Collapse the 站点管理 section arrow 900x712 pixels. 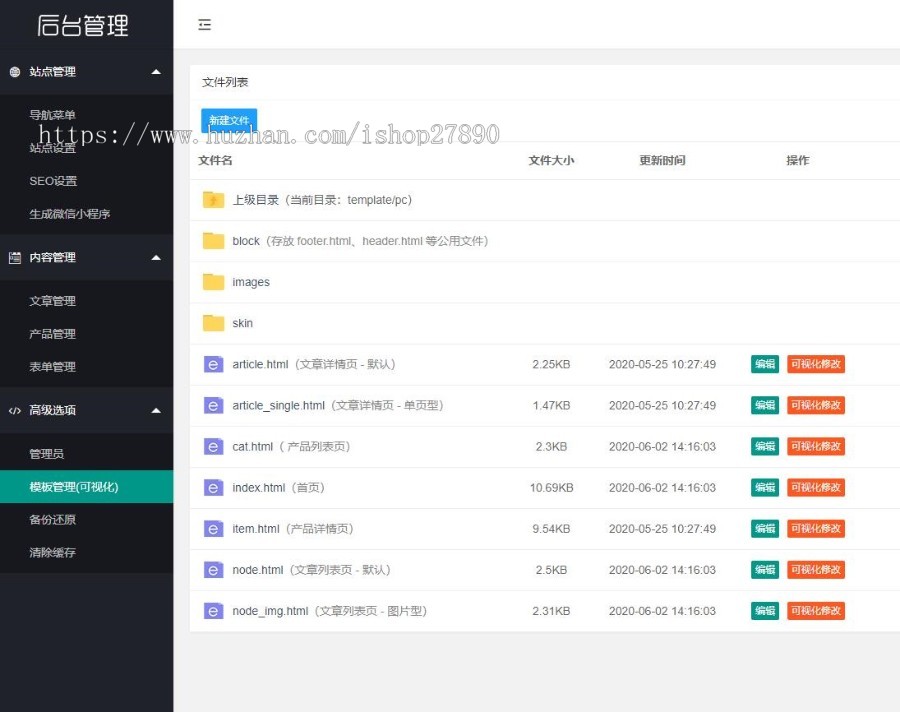pyautogui.click(x=156, y=72)
